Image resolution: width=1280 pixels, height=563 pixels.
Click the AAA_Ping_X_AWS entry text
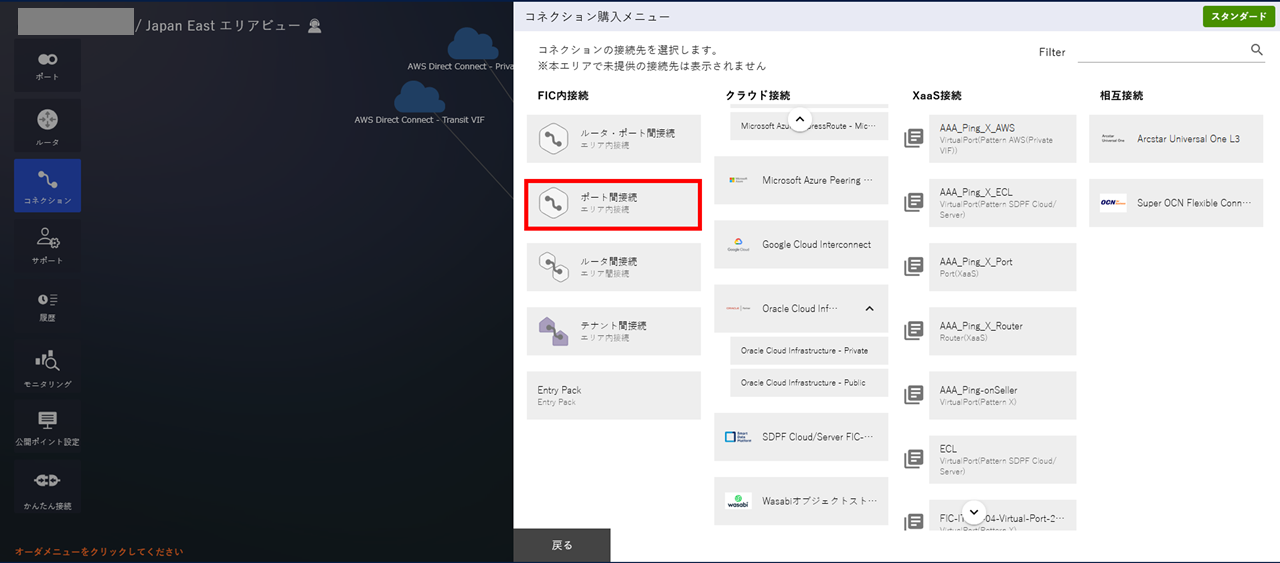[x=977, y=129]
